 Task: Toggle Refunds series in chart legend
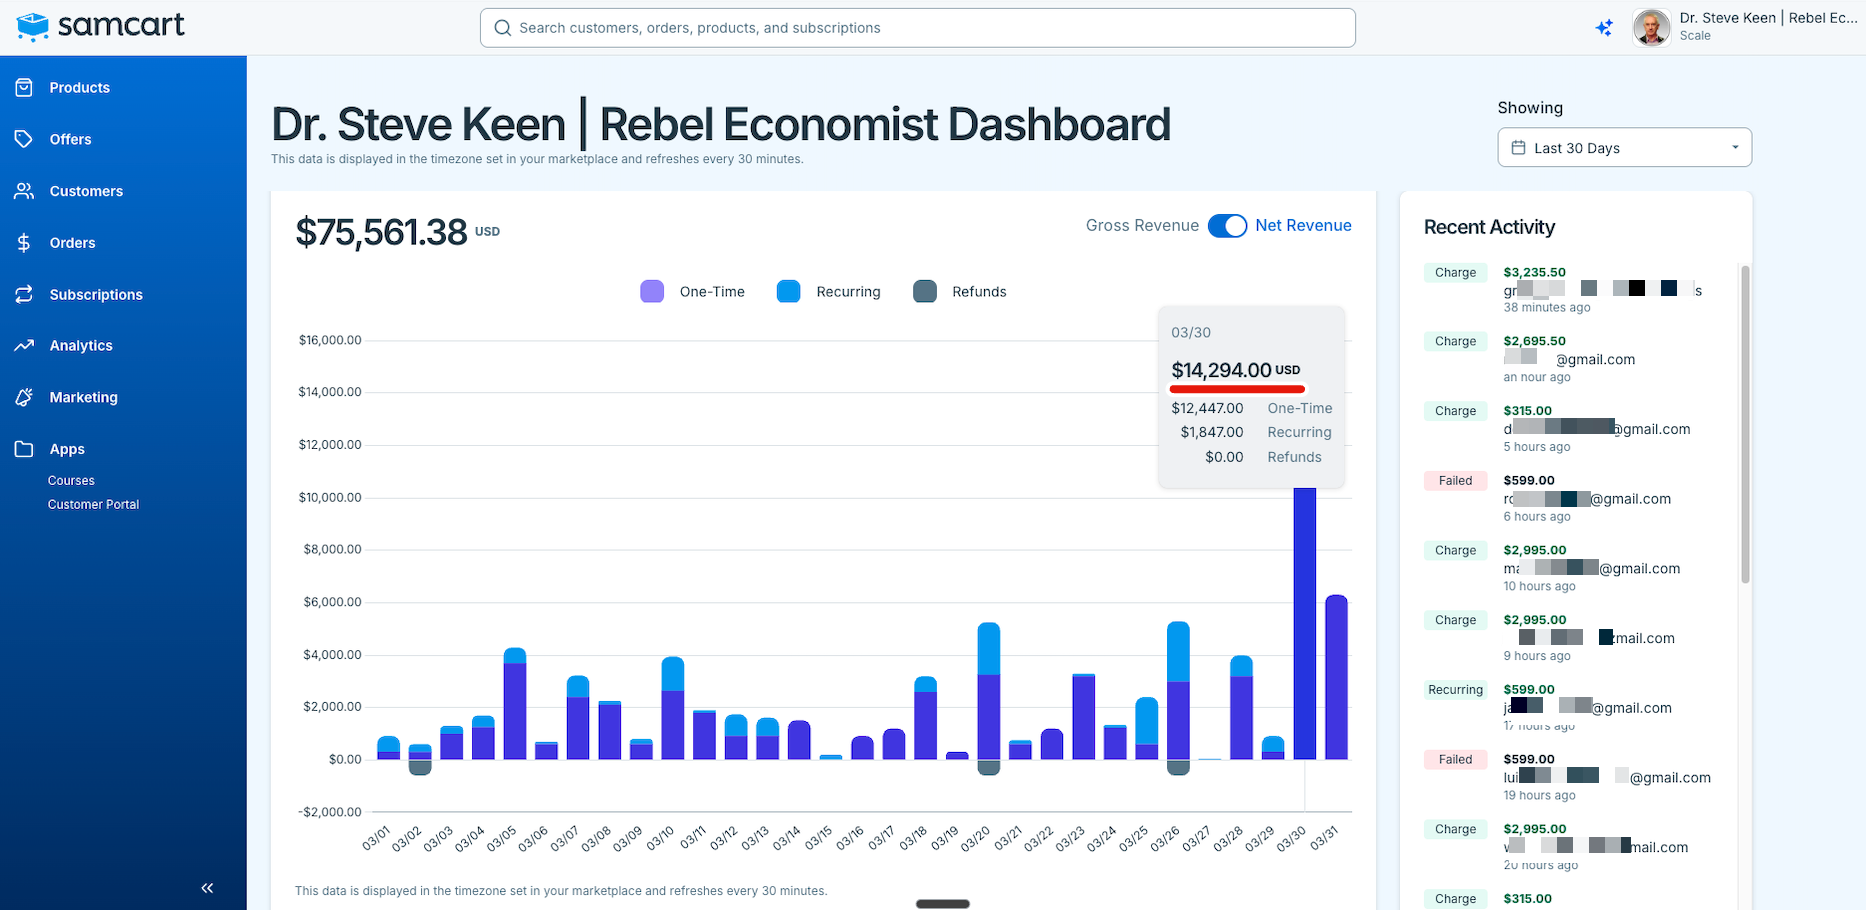[960, 292]
